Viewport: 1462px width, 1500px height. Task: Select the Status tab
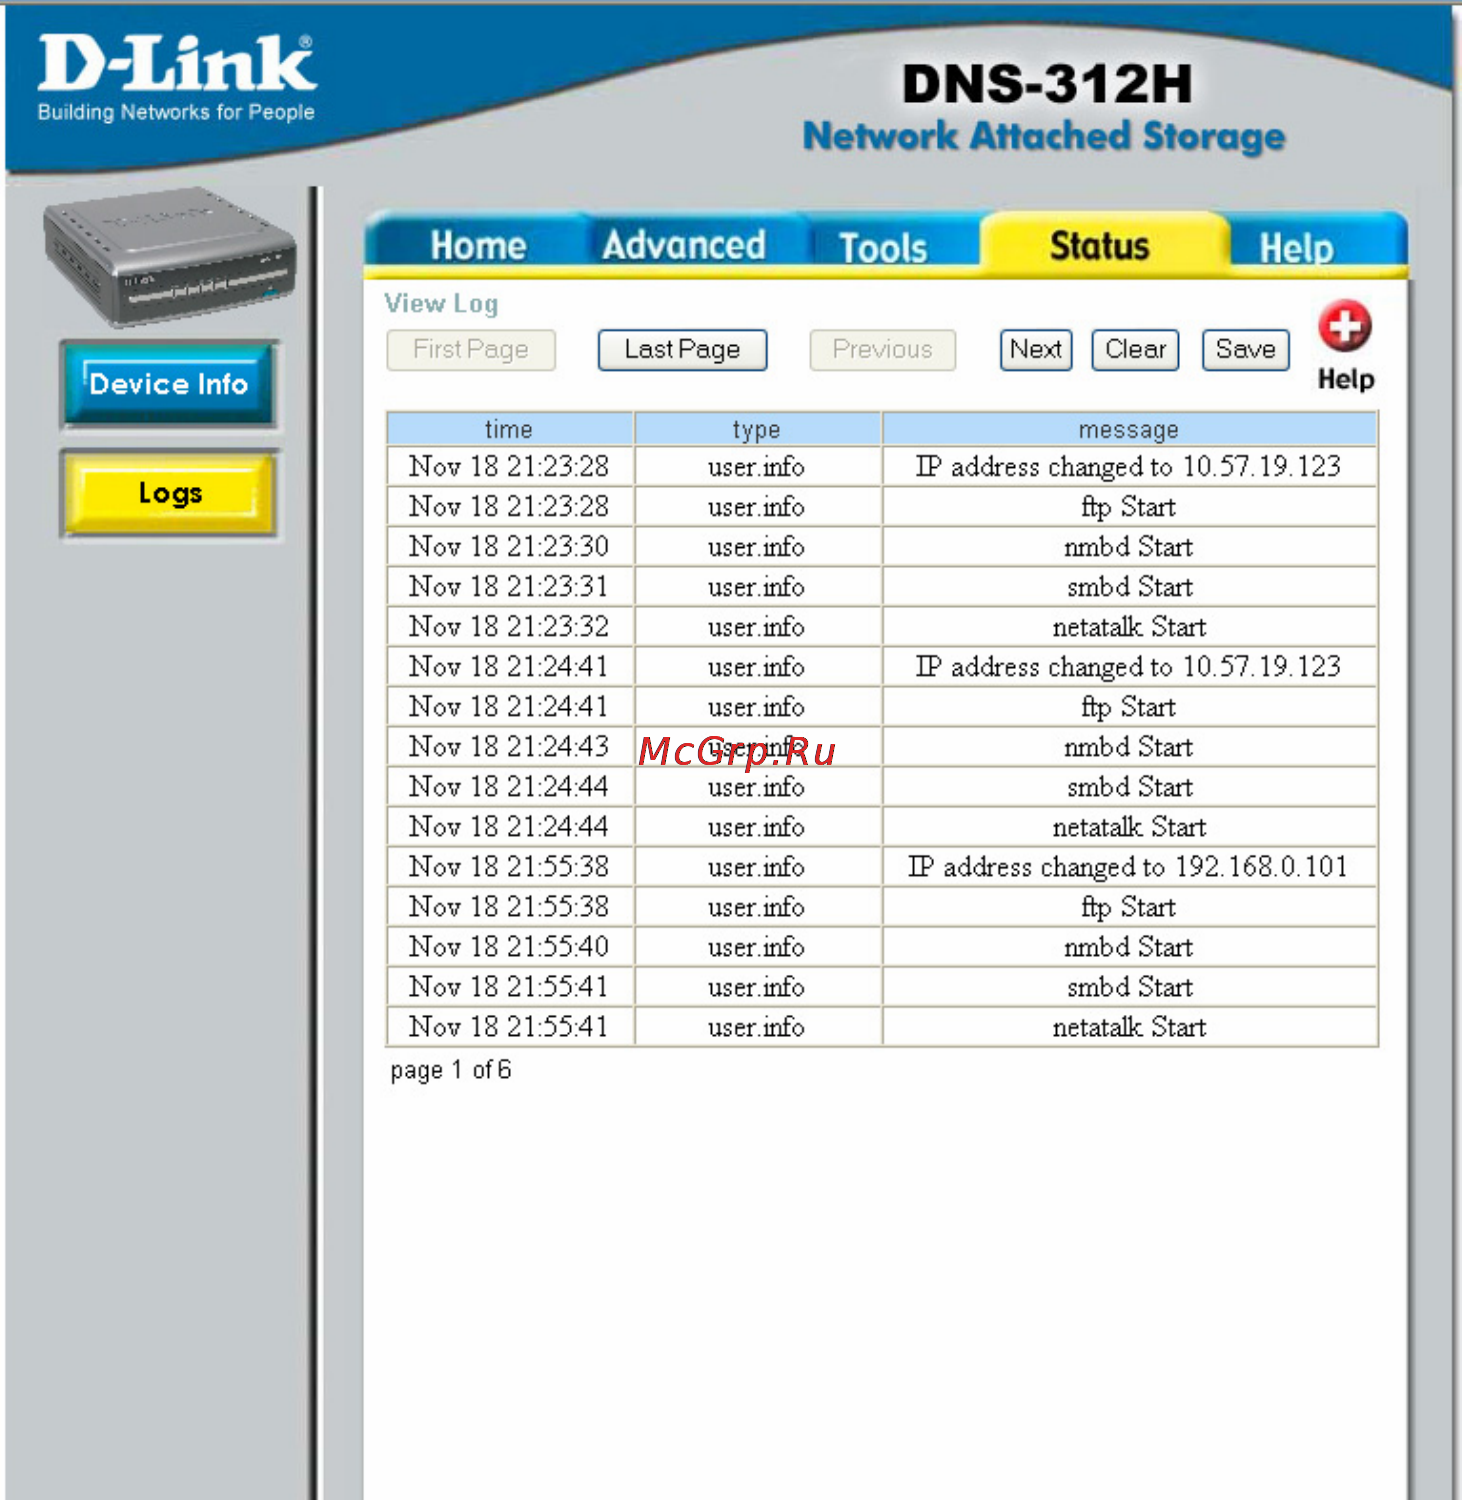tap(1099, 245)
